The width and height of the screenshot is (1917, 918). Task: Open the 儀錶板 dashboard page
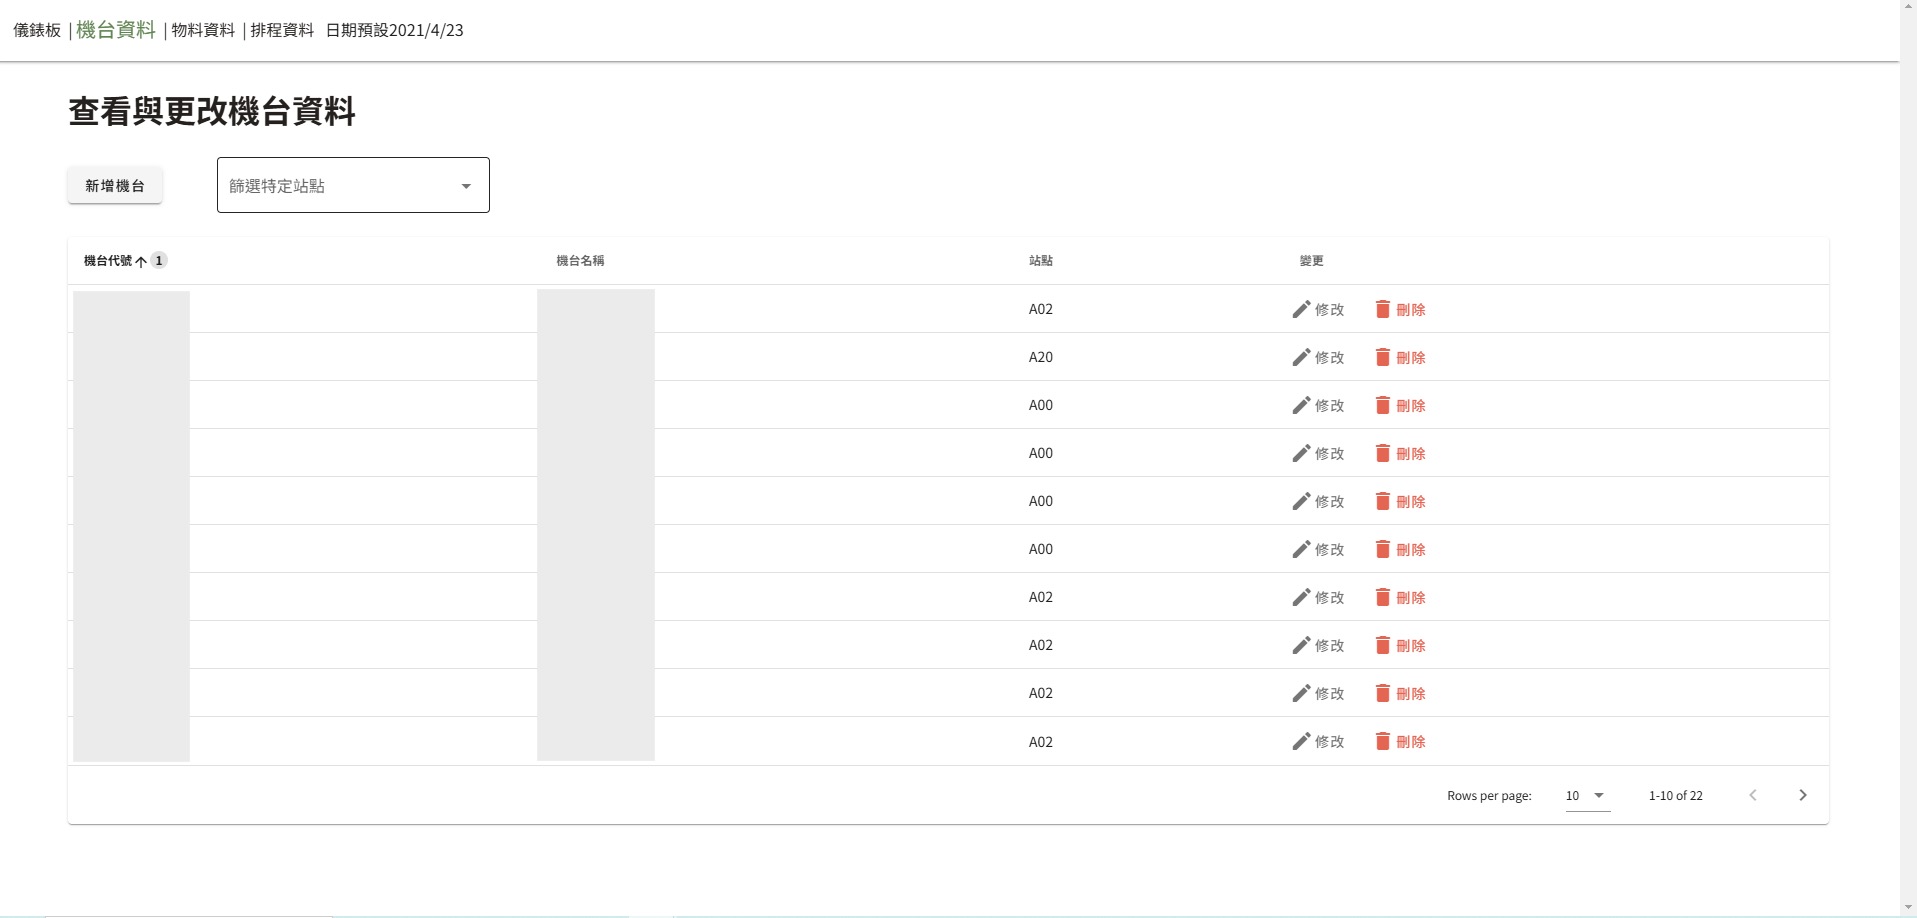[37, 31]
